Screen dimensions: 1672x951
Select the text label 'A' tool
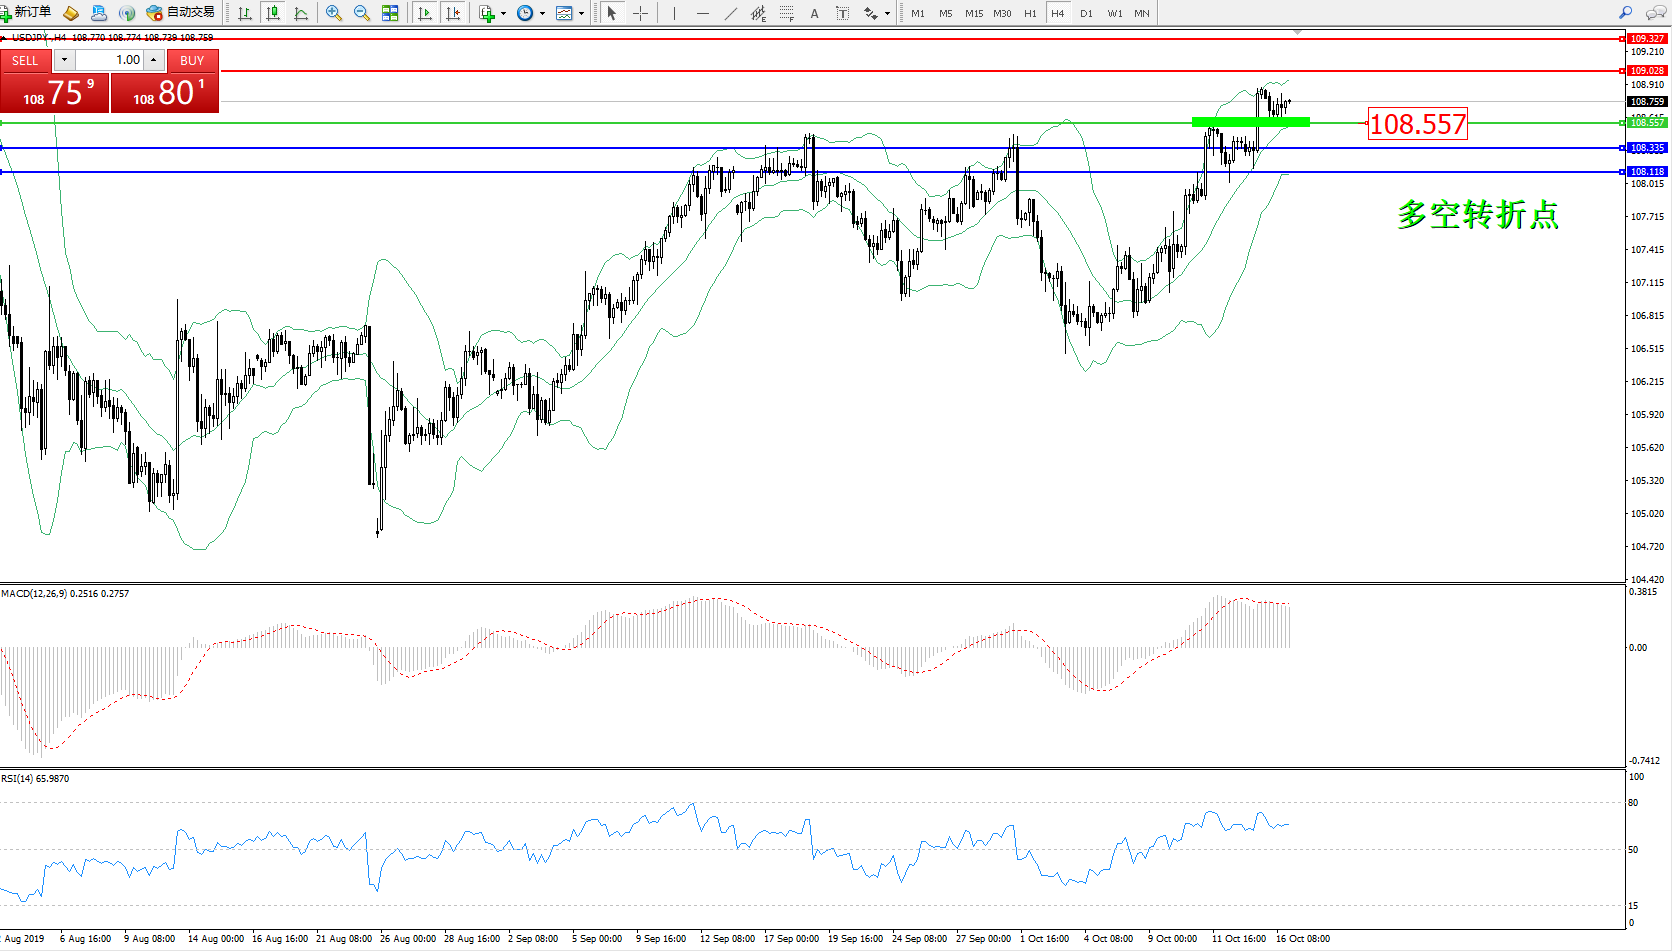(814, 13)
